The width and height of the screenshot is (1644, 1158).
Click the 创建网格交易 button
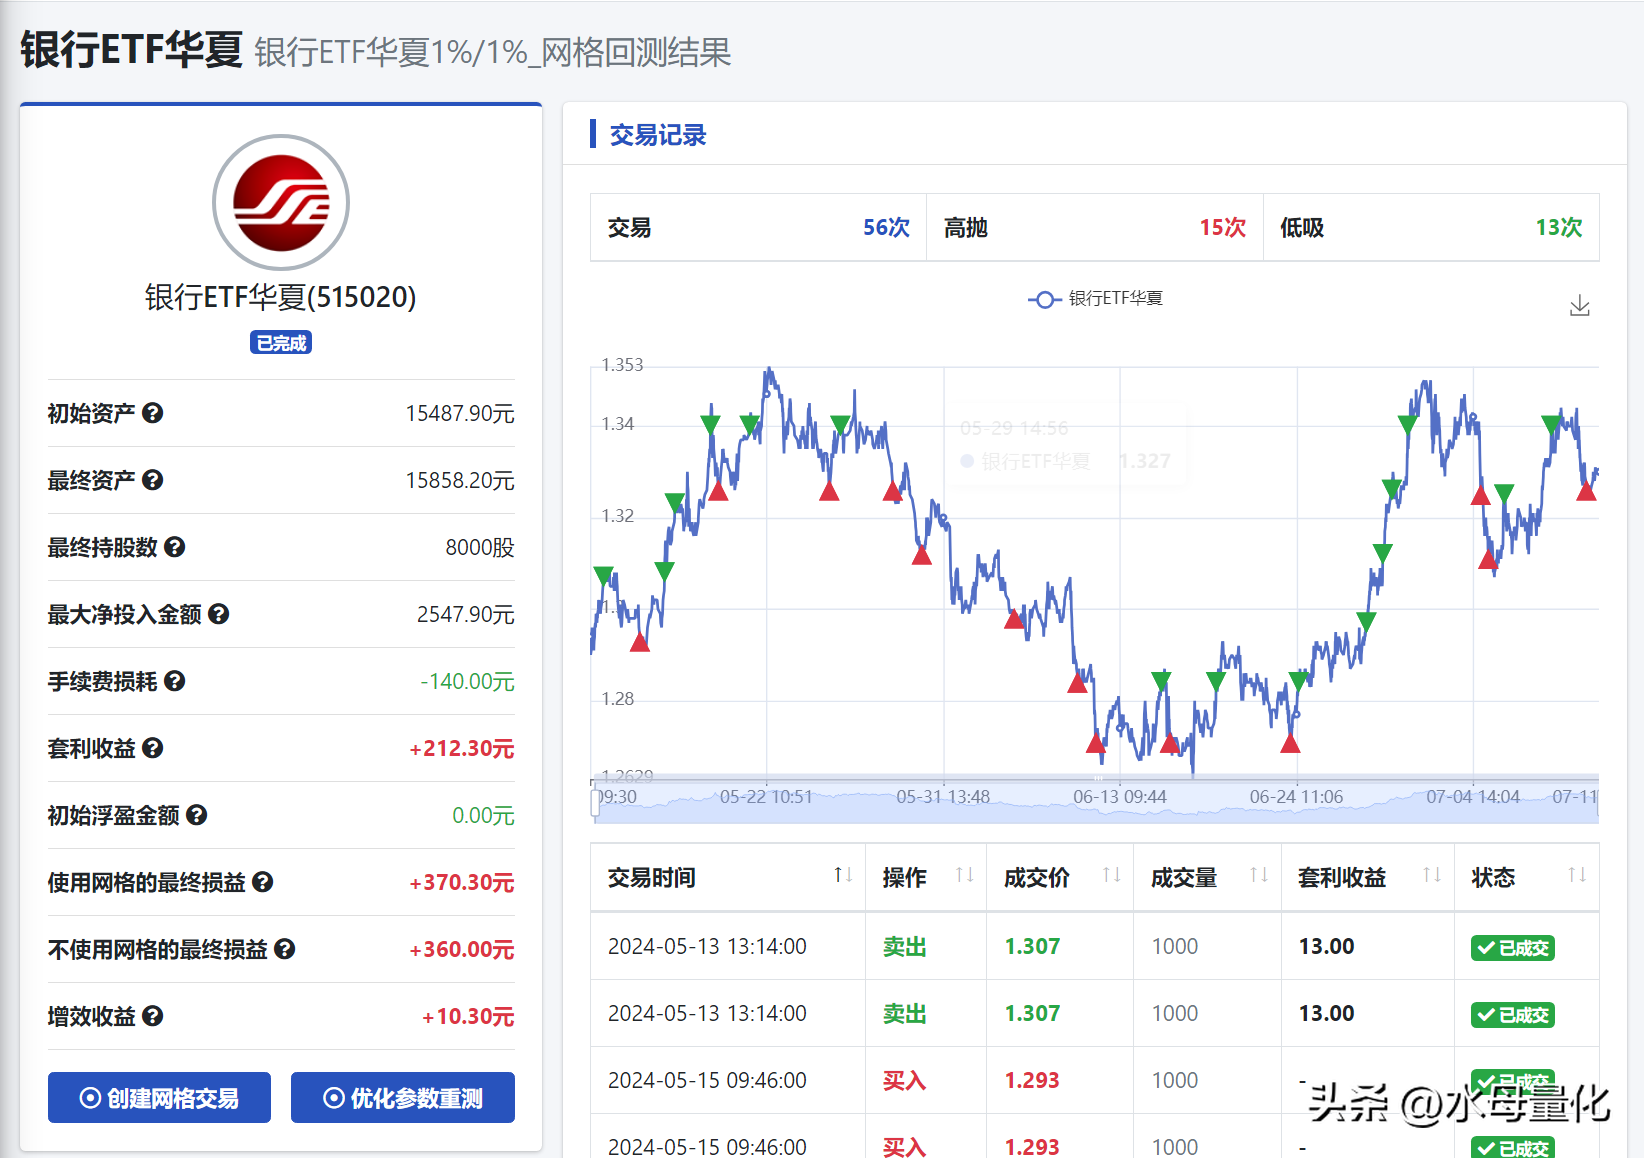(159, 1098)
